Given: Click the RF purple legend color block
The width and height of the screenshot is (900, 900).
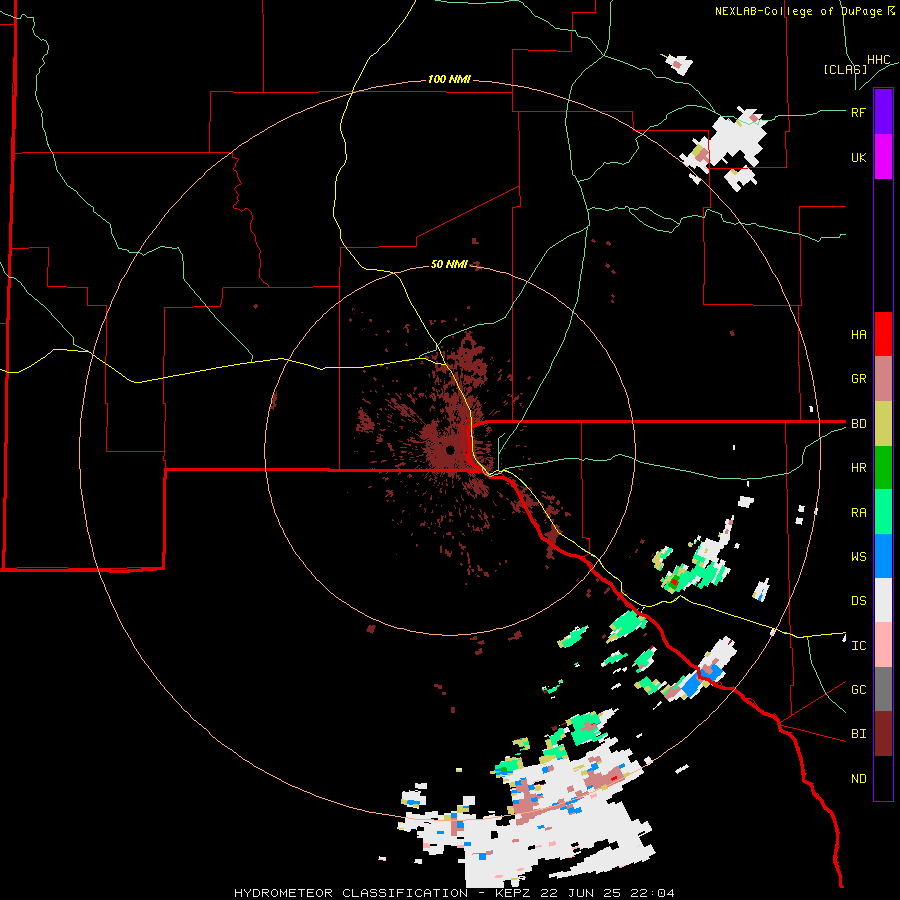Looking at the screenshot, I should (x=883, y=112).
